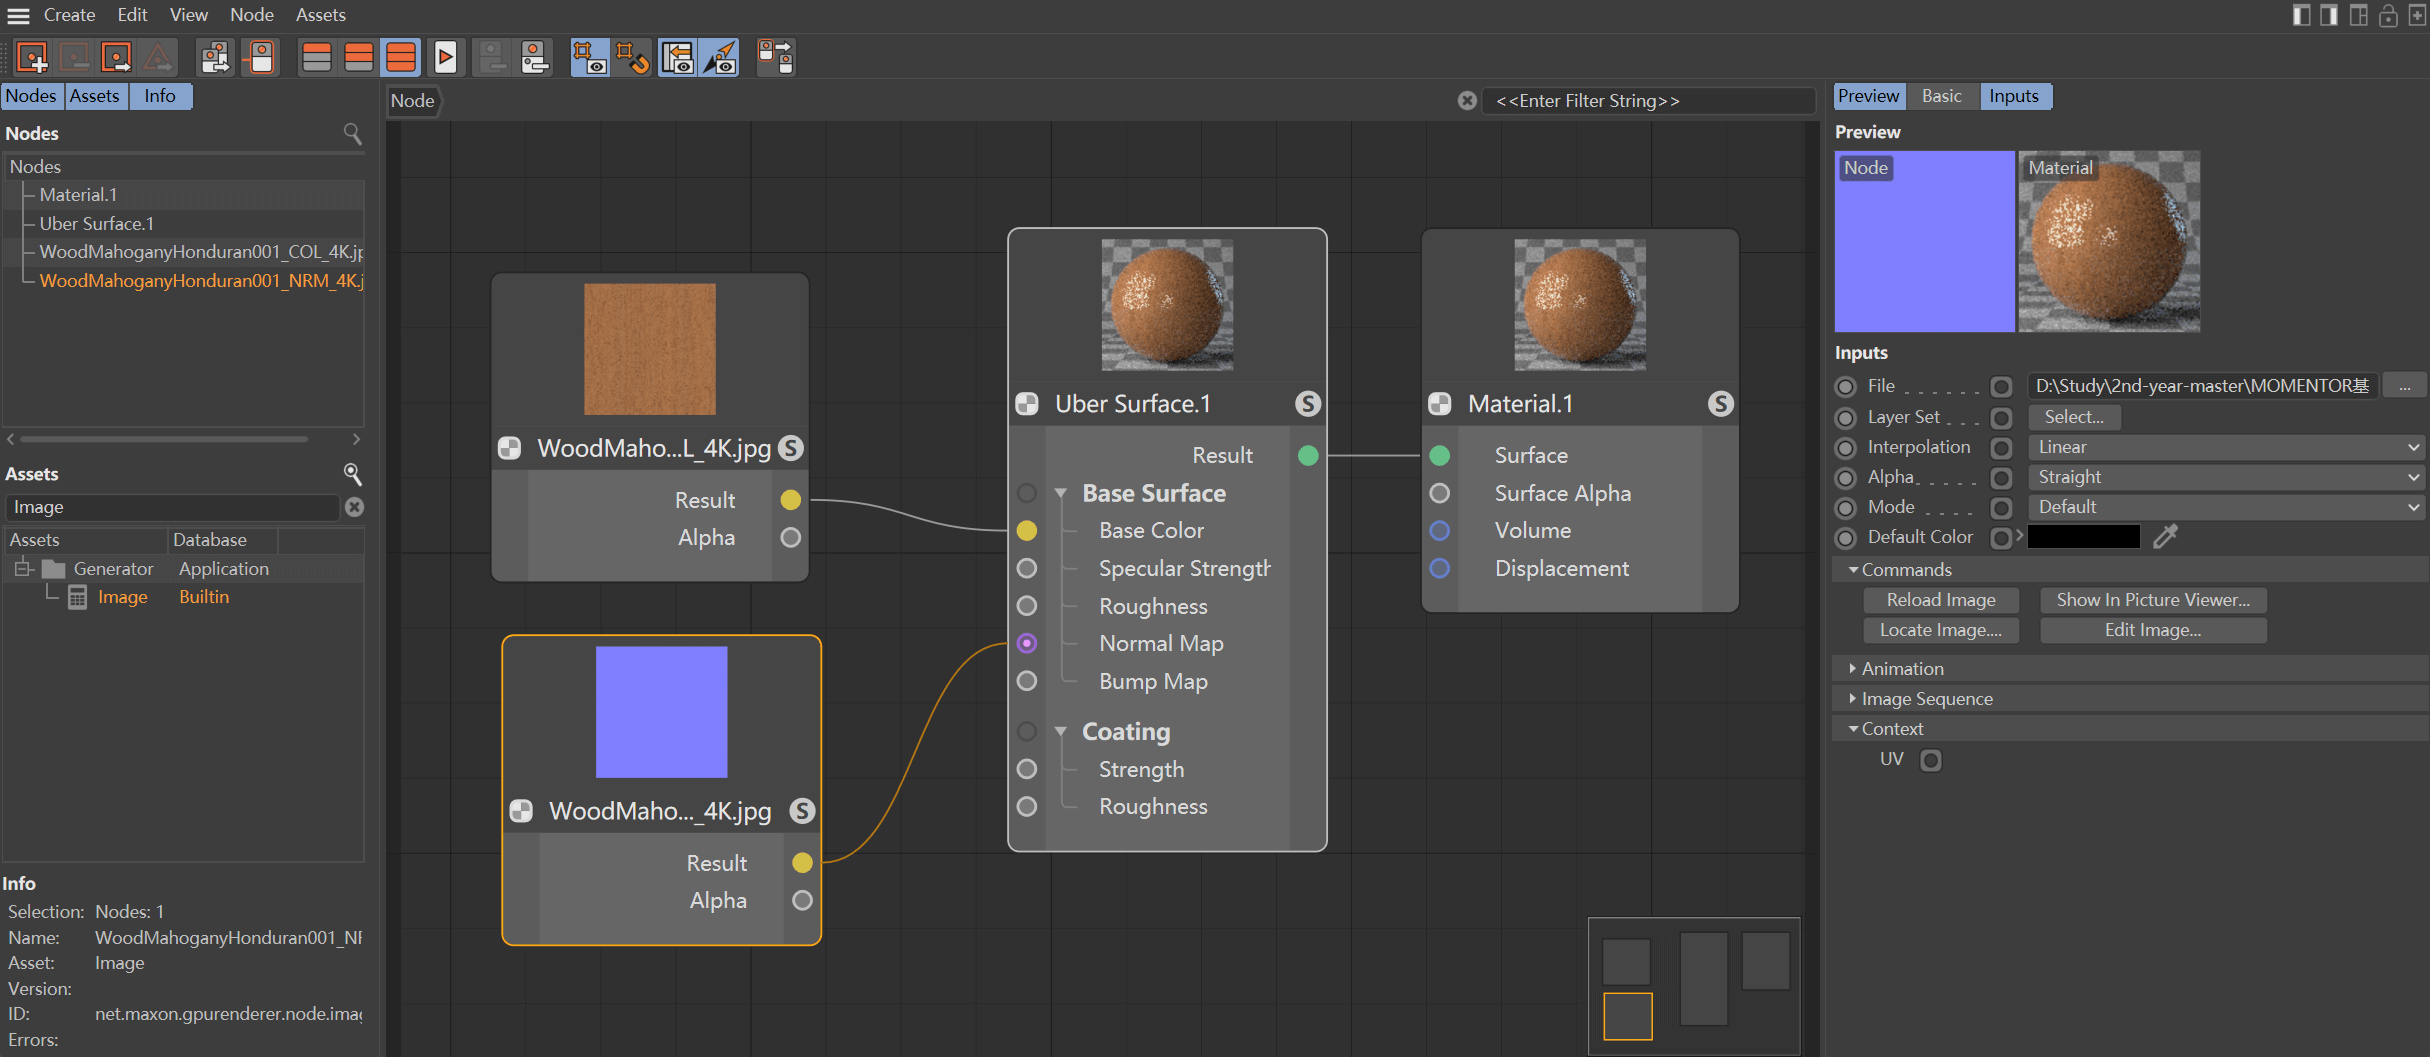Image resolution: width=2430 pixels, height=1057 pixels.
Task: Toggle the grid visibility eye icon
Action: click(x=590, y=57)
